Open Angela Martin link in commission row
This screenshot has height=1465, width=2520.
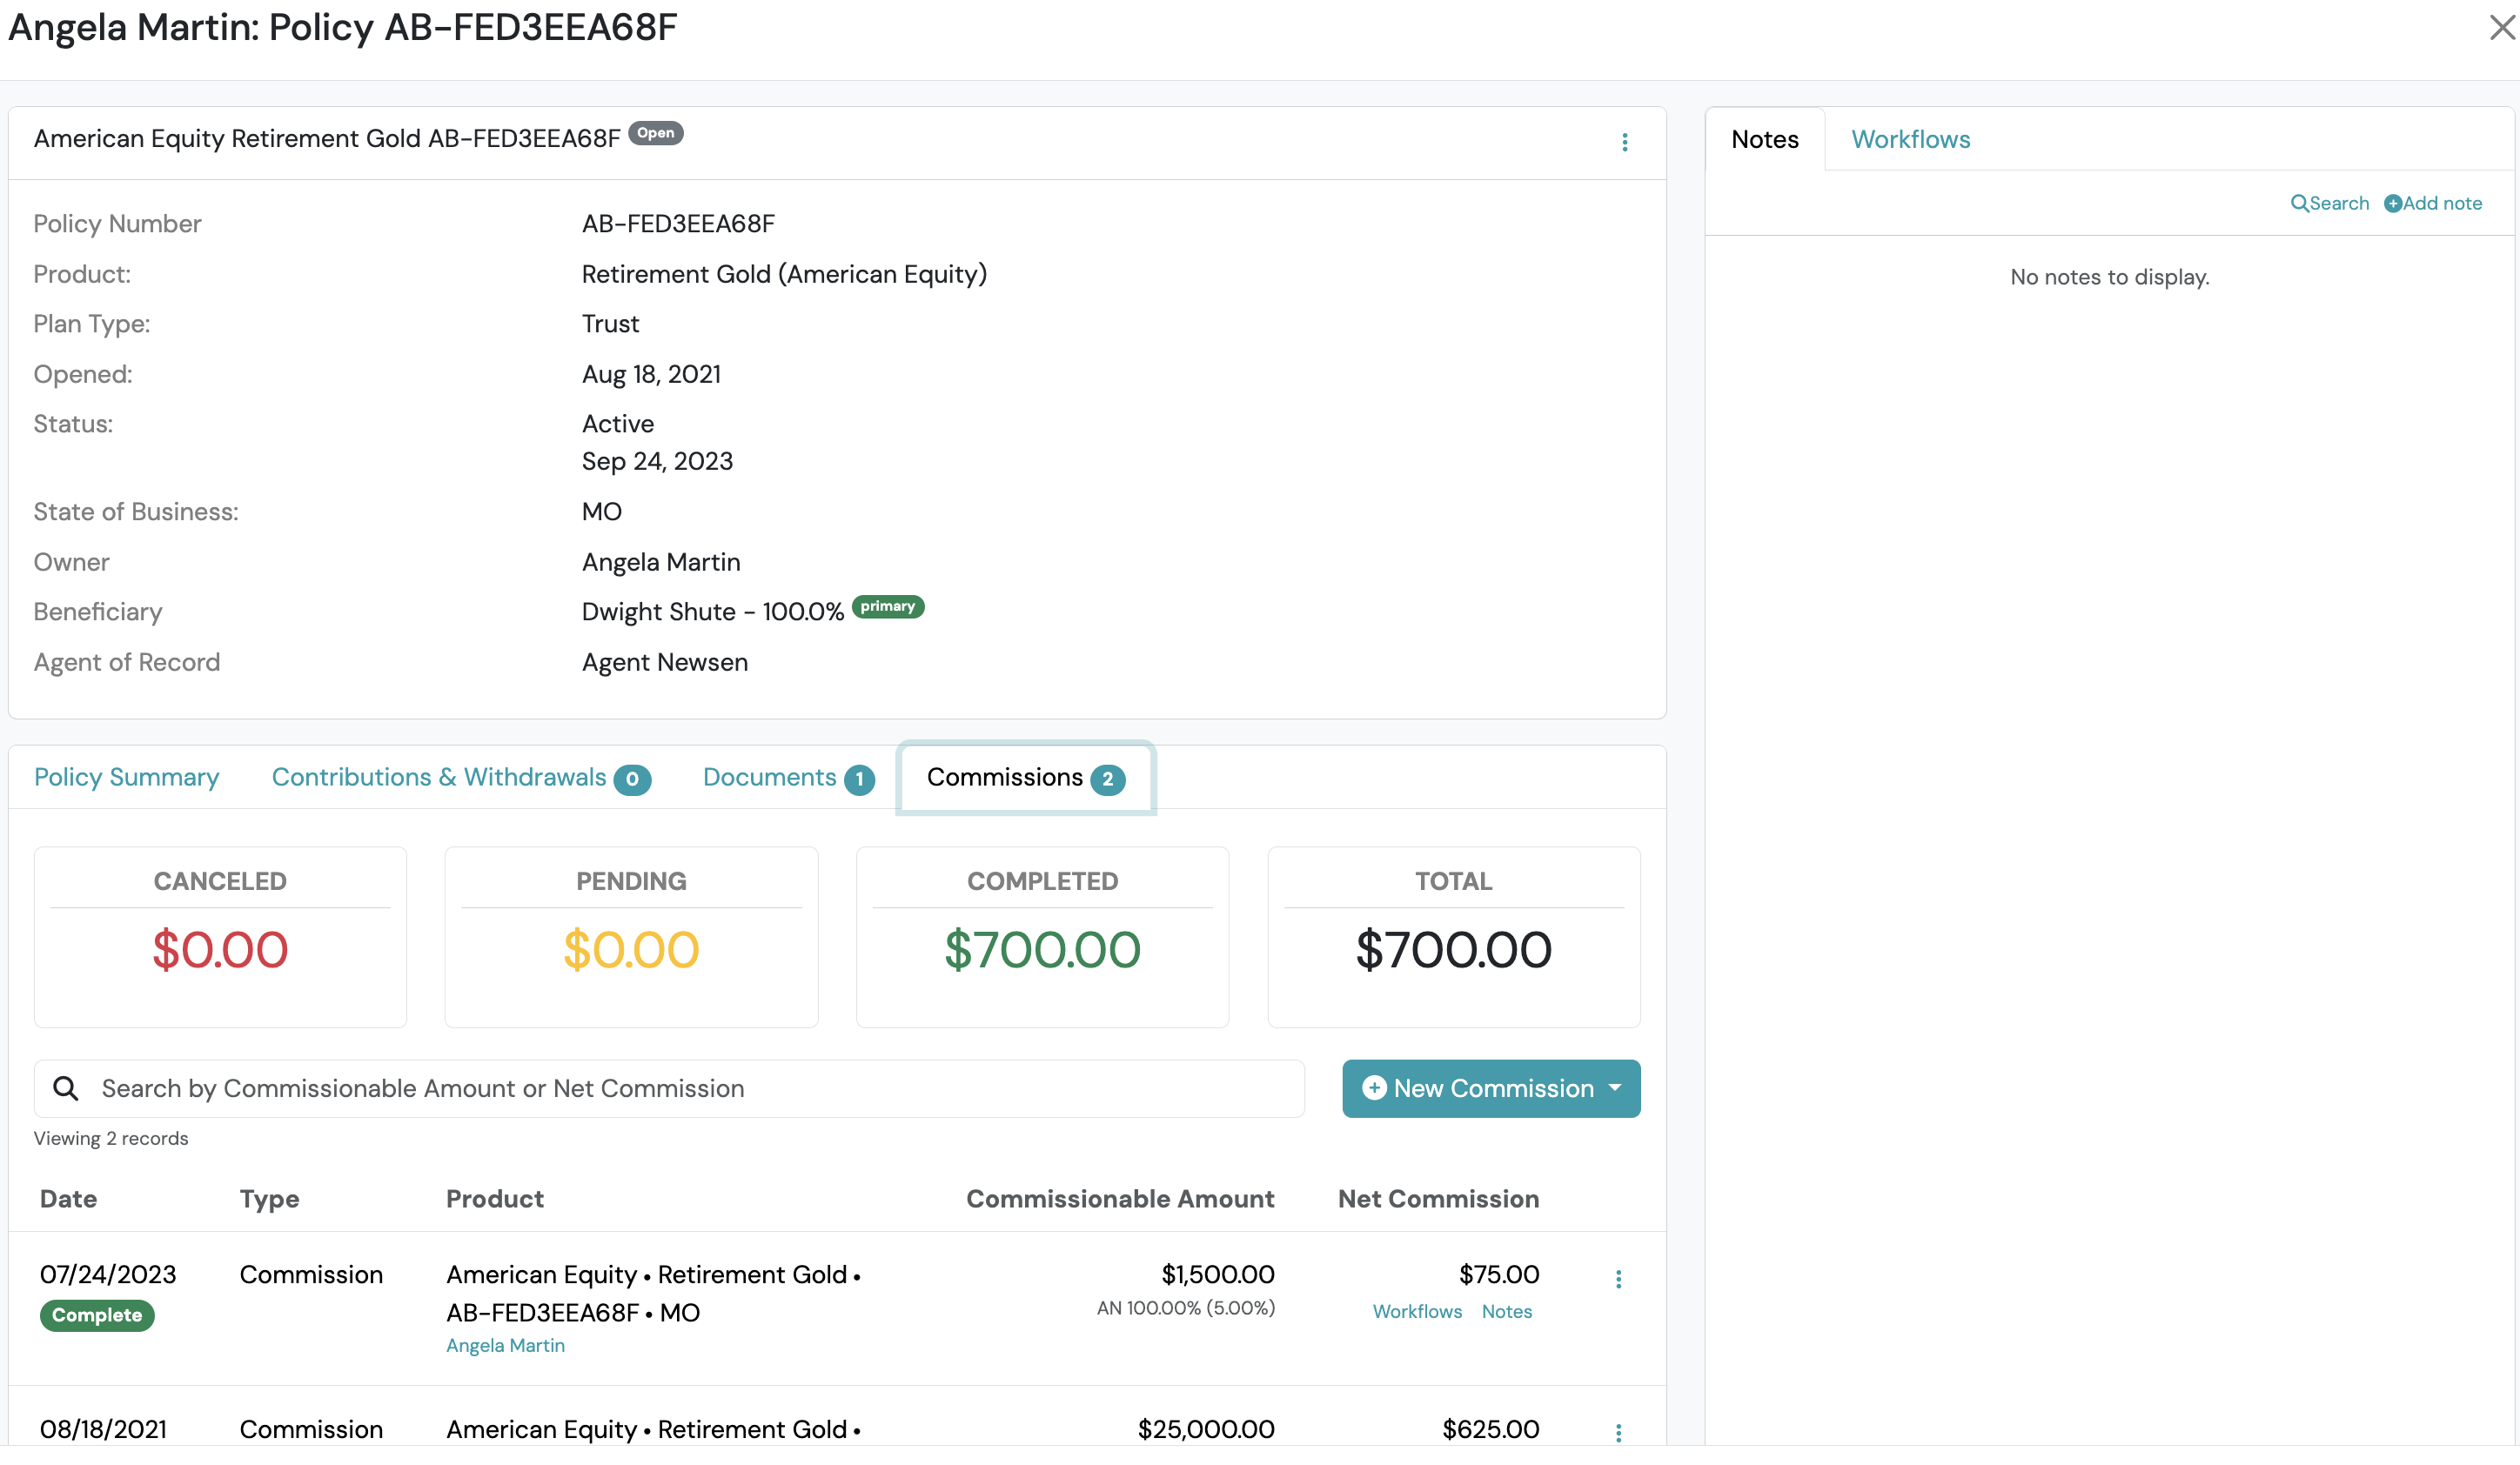click(x=505, y=1345)
